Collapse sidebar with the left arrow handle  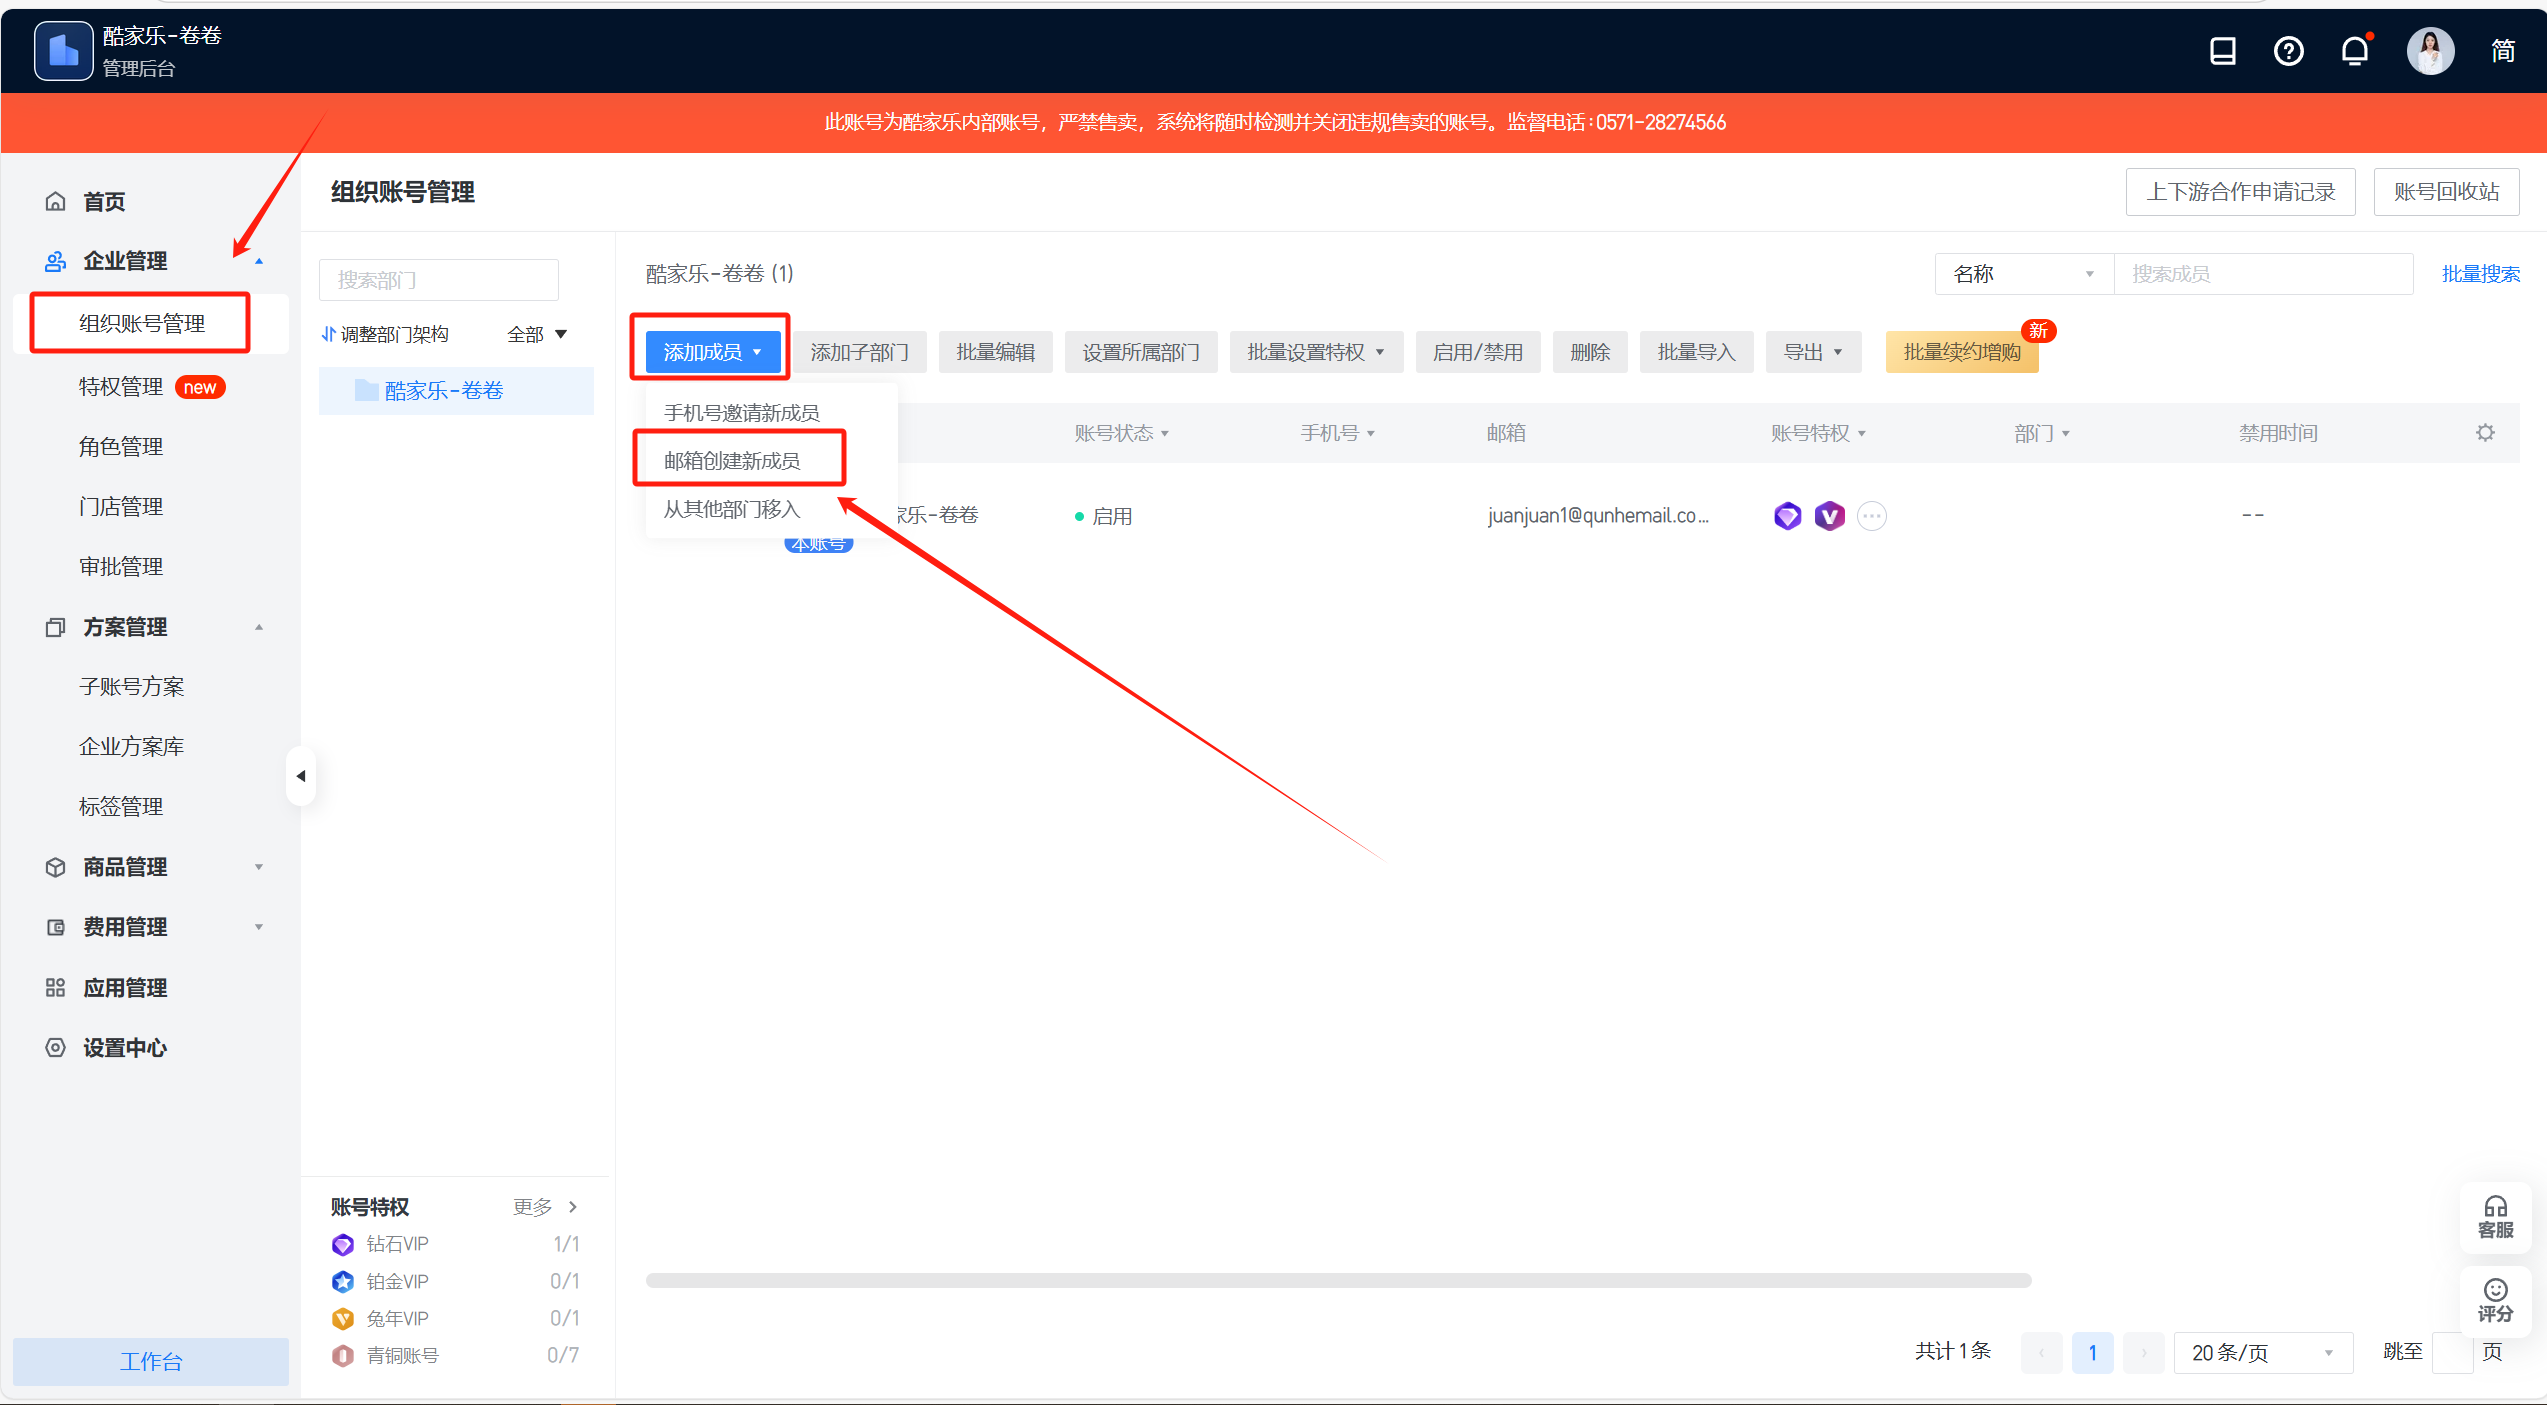pos(300,776)
